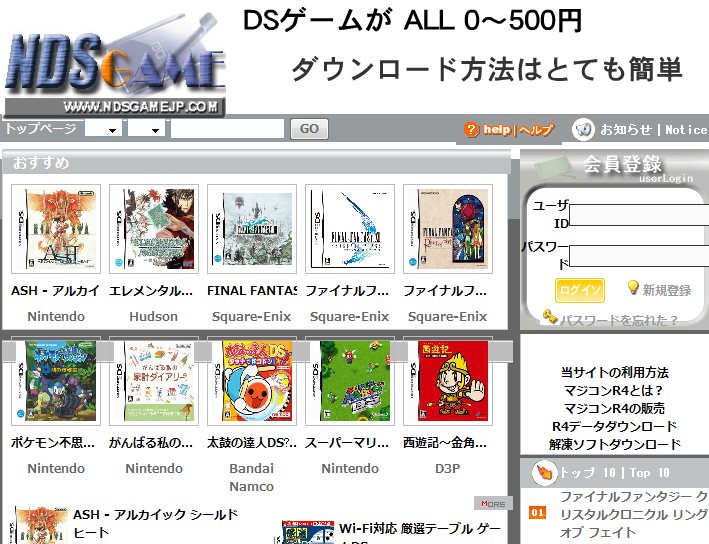Open ファイナルファンタジー クリスタルクロニクル top-10 entry
The height and width of the screenshot is (544, 709).
(634, 515)
